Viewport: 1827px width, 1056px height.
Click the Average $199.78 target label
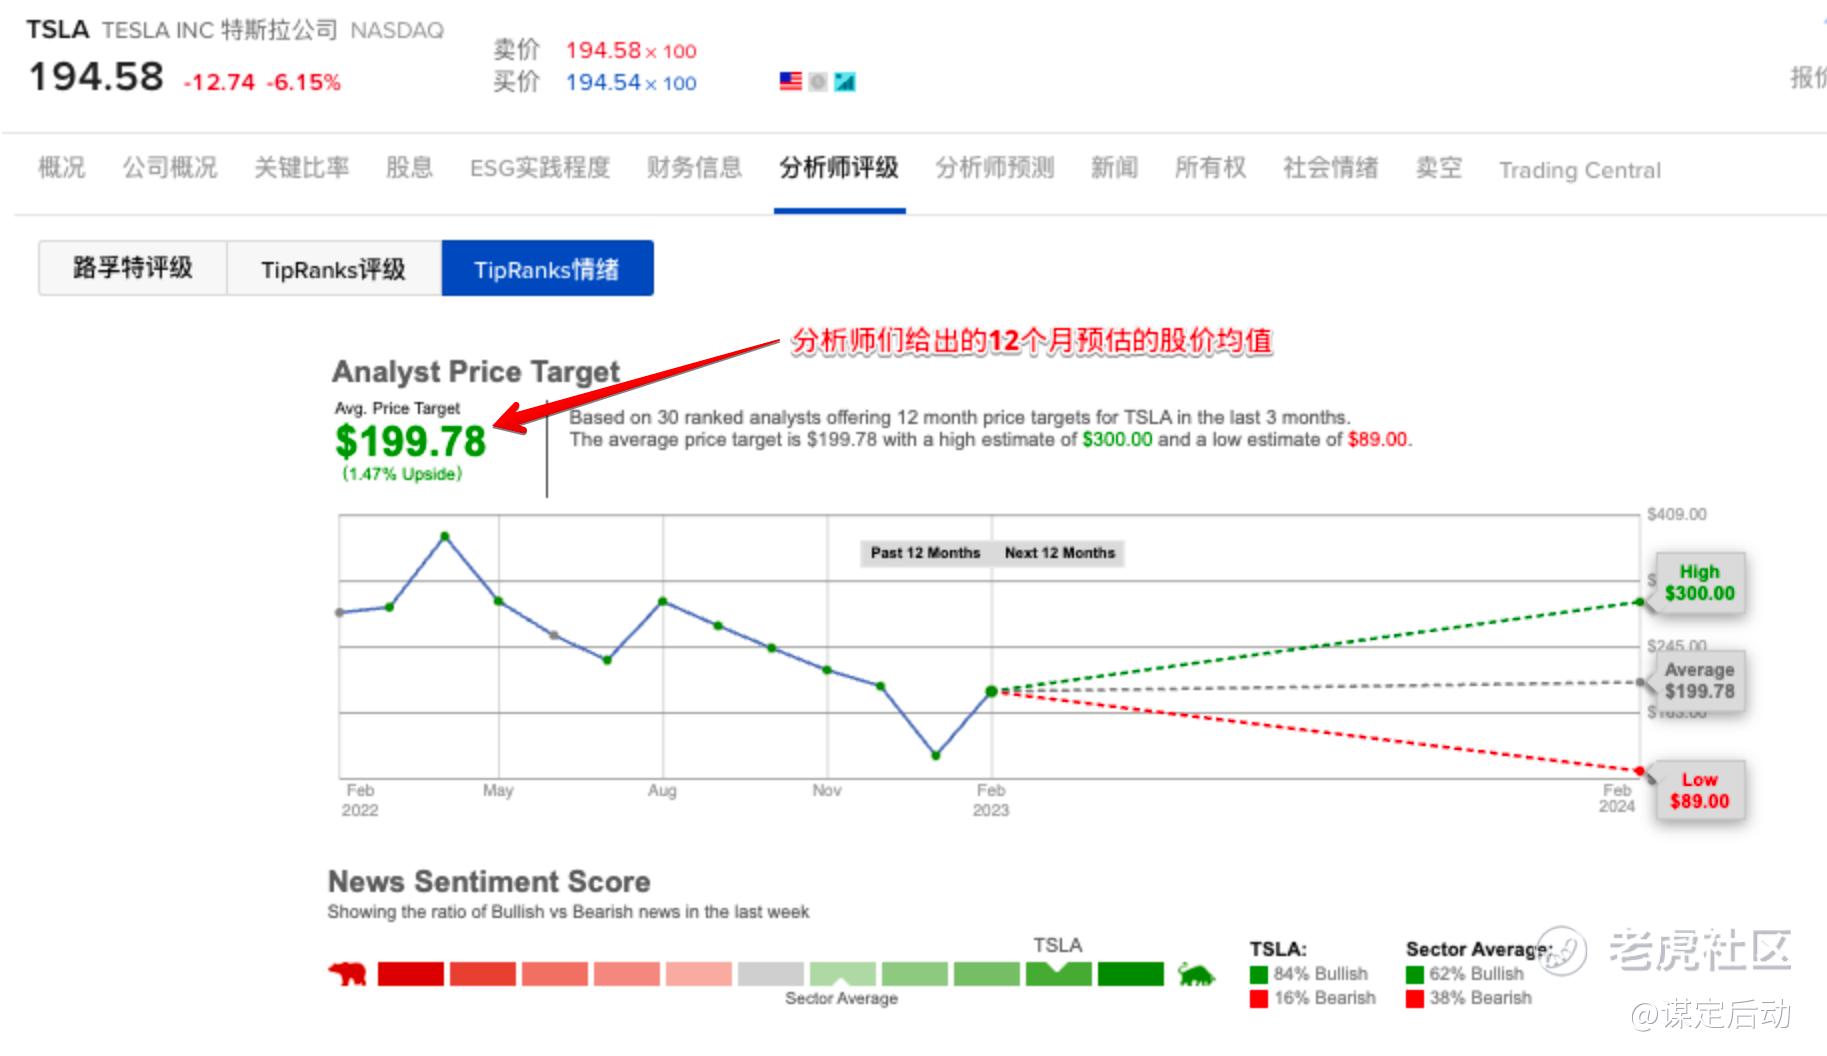point(1699,681)
